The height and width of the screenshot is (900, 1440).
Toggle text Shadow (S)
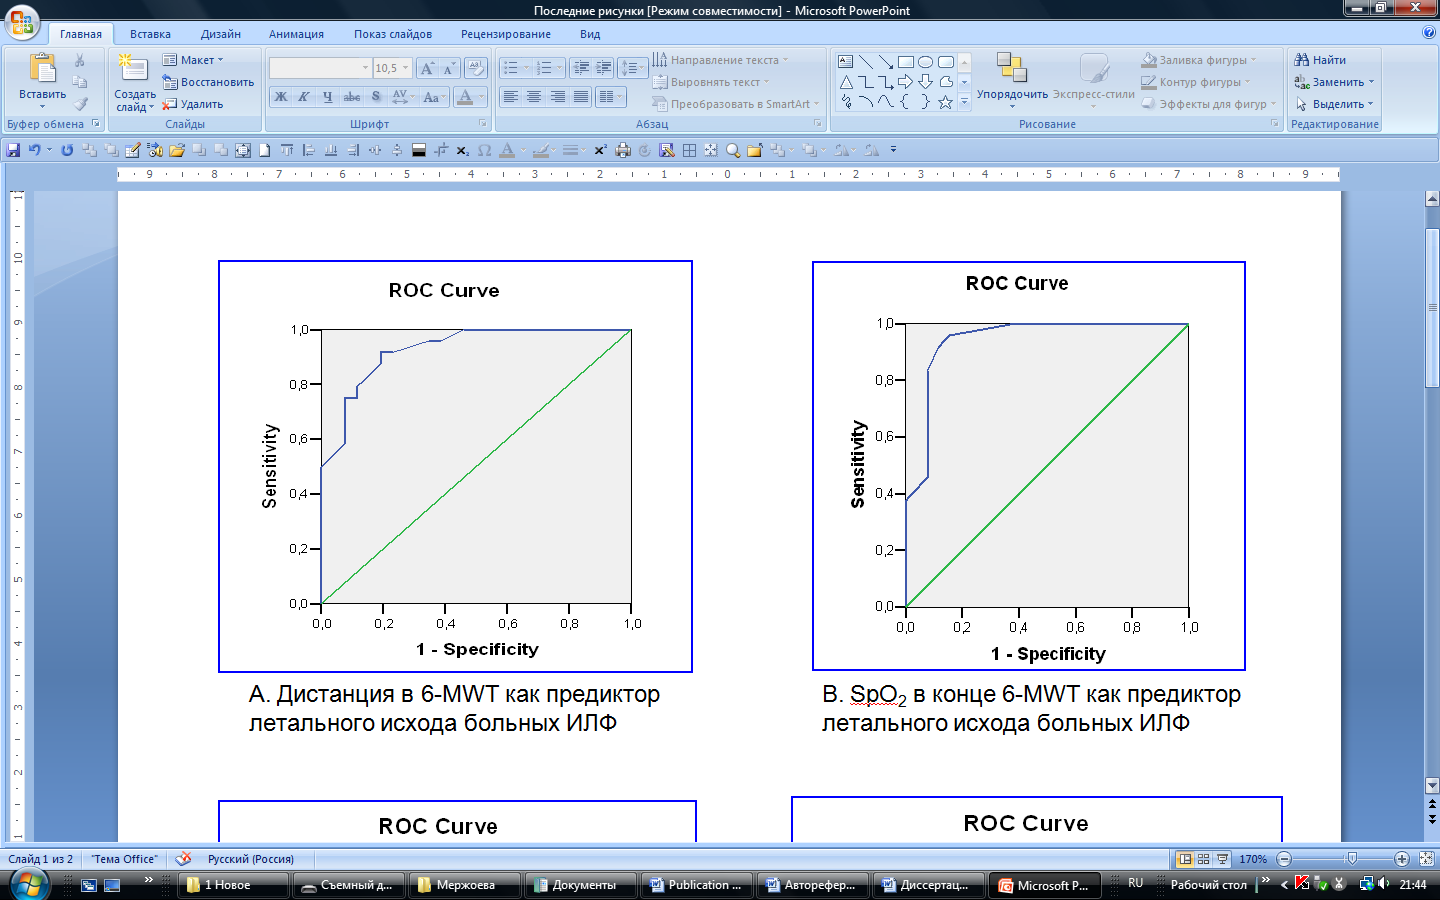pyautogui.click(x=375, y=97)
